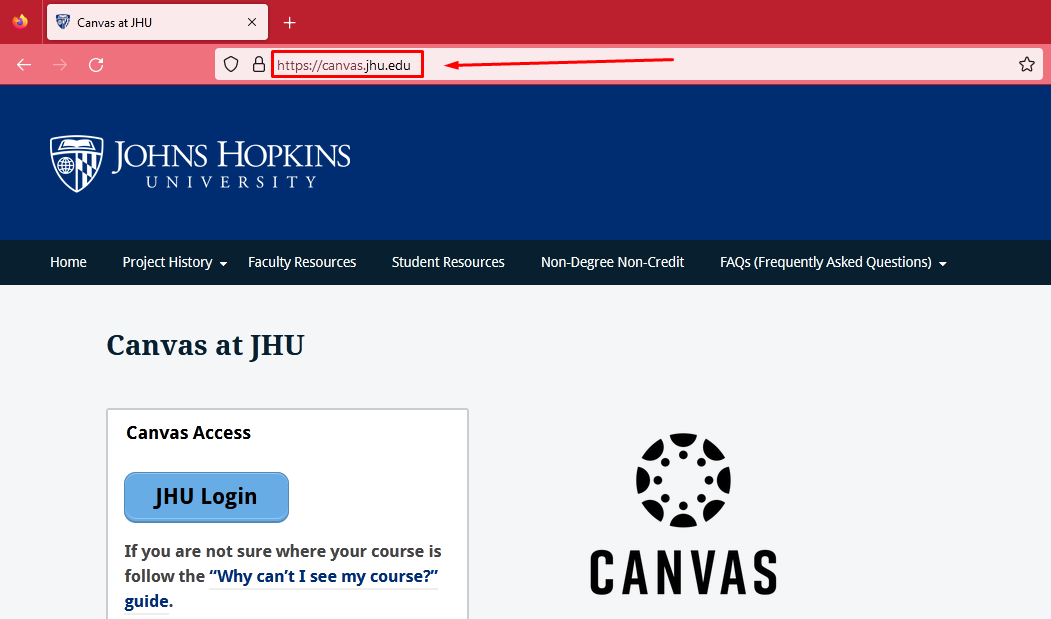Viewport: 1051px width, 619px height.
Task: Bookmark this page with star icon
Action: tap(1027, 64)
